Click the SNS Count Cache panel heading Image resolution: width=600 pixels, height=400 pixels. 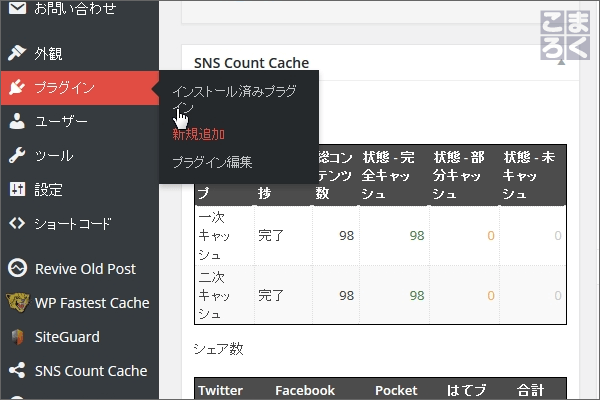pyautogui.click(x=251, y=63)
